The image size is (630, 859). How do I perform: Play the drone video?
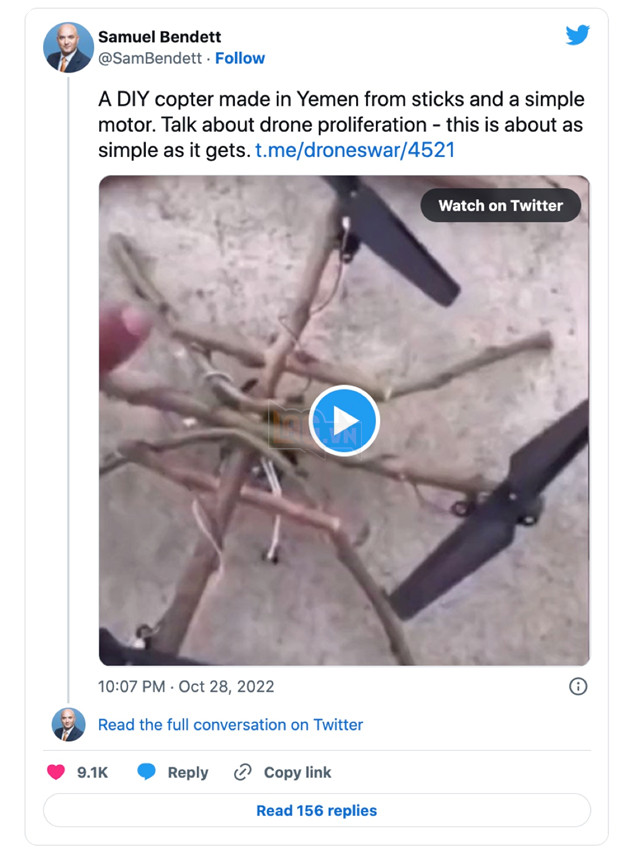click(343, 421)
